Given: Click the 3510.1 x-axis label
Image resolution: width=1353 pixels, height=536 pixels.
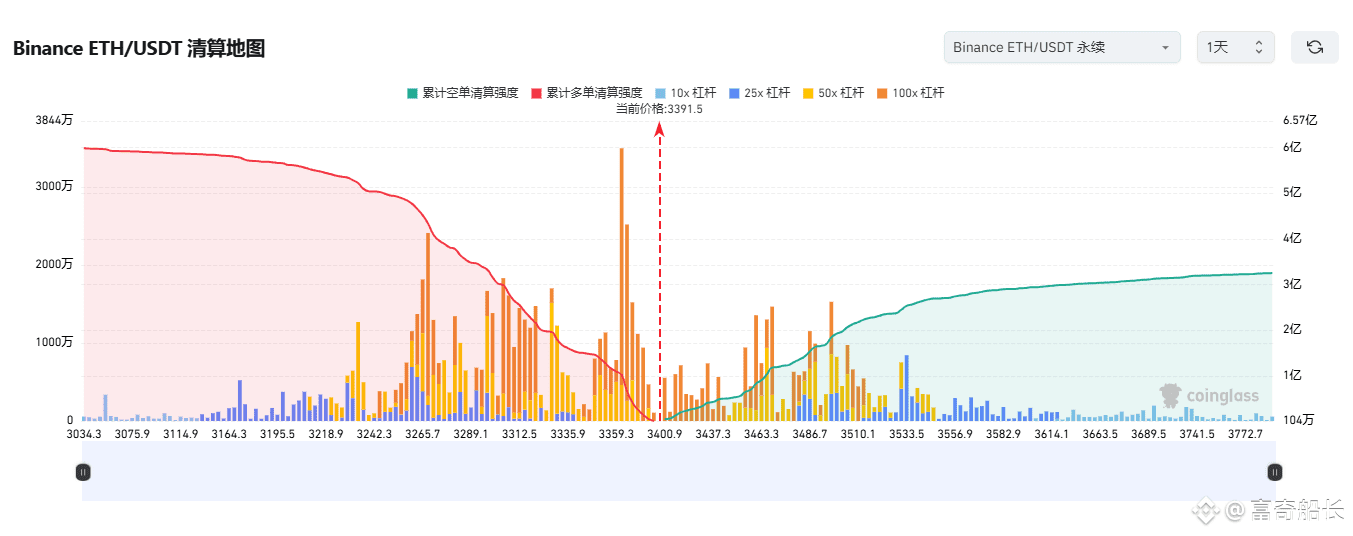Looking at the screenshot, I should 858,434.
